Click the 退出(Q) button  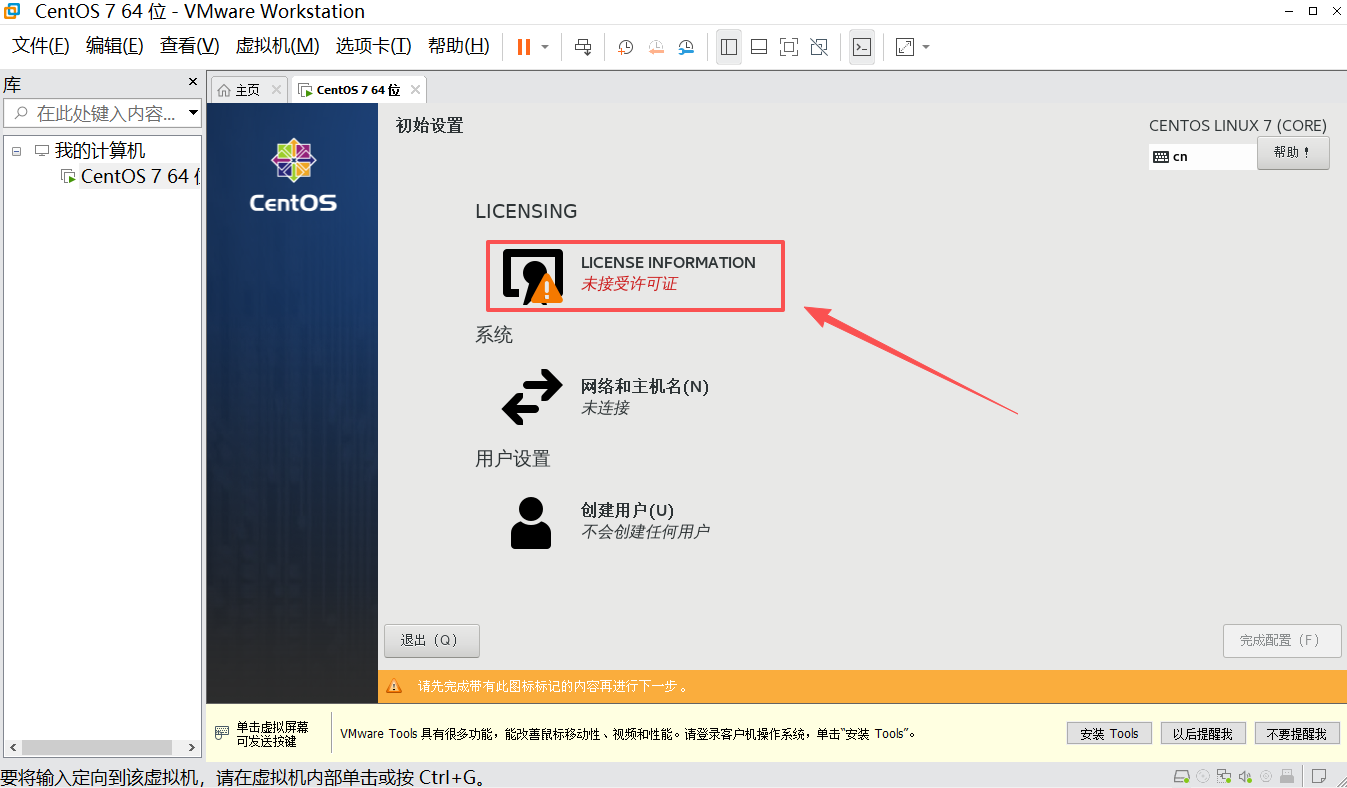tap(432, 641)
